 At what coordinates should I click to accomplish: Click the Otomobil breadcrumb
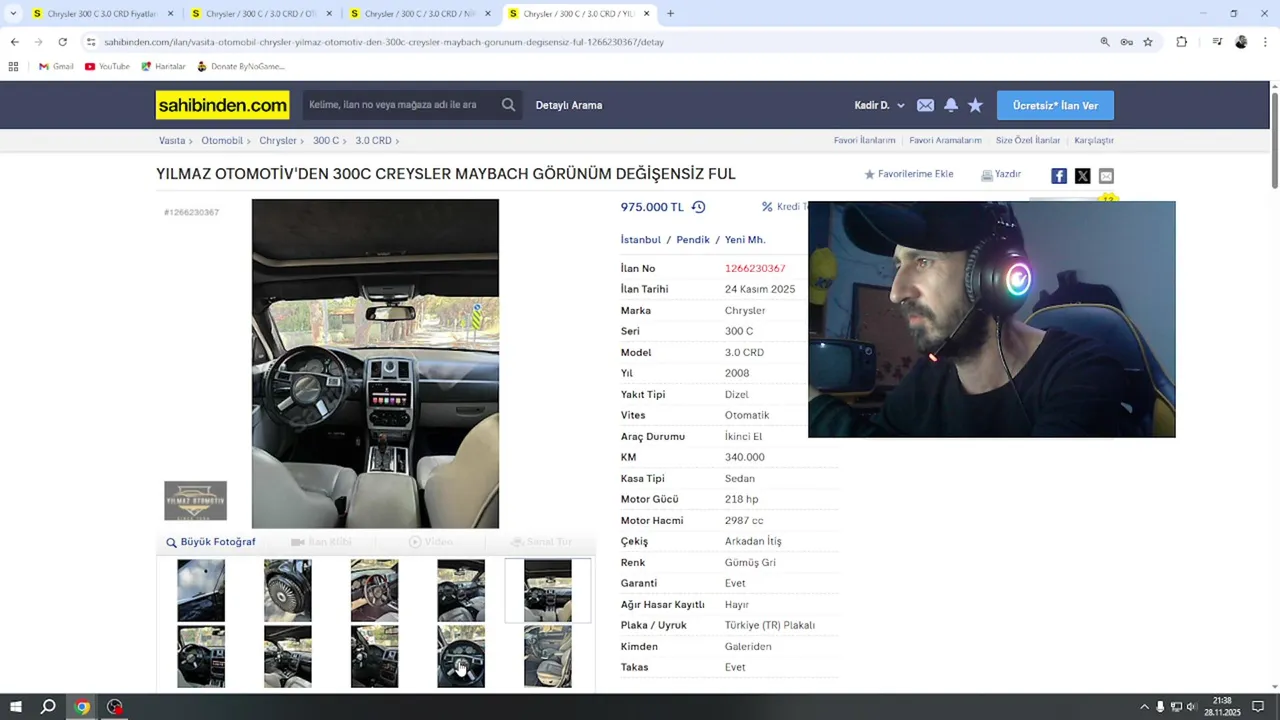222,141
